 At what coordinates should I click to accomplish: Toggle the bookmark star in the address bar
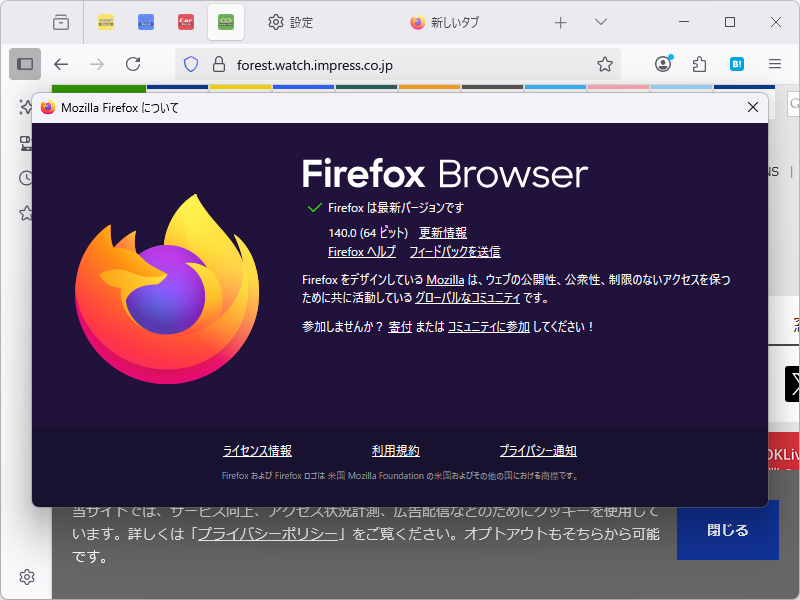tap(604, 63)
